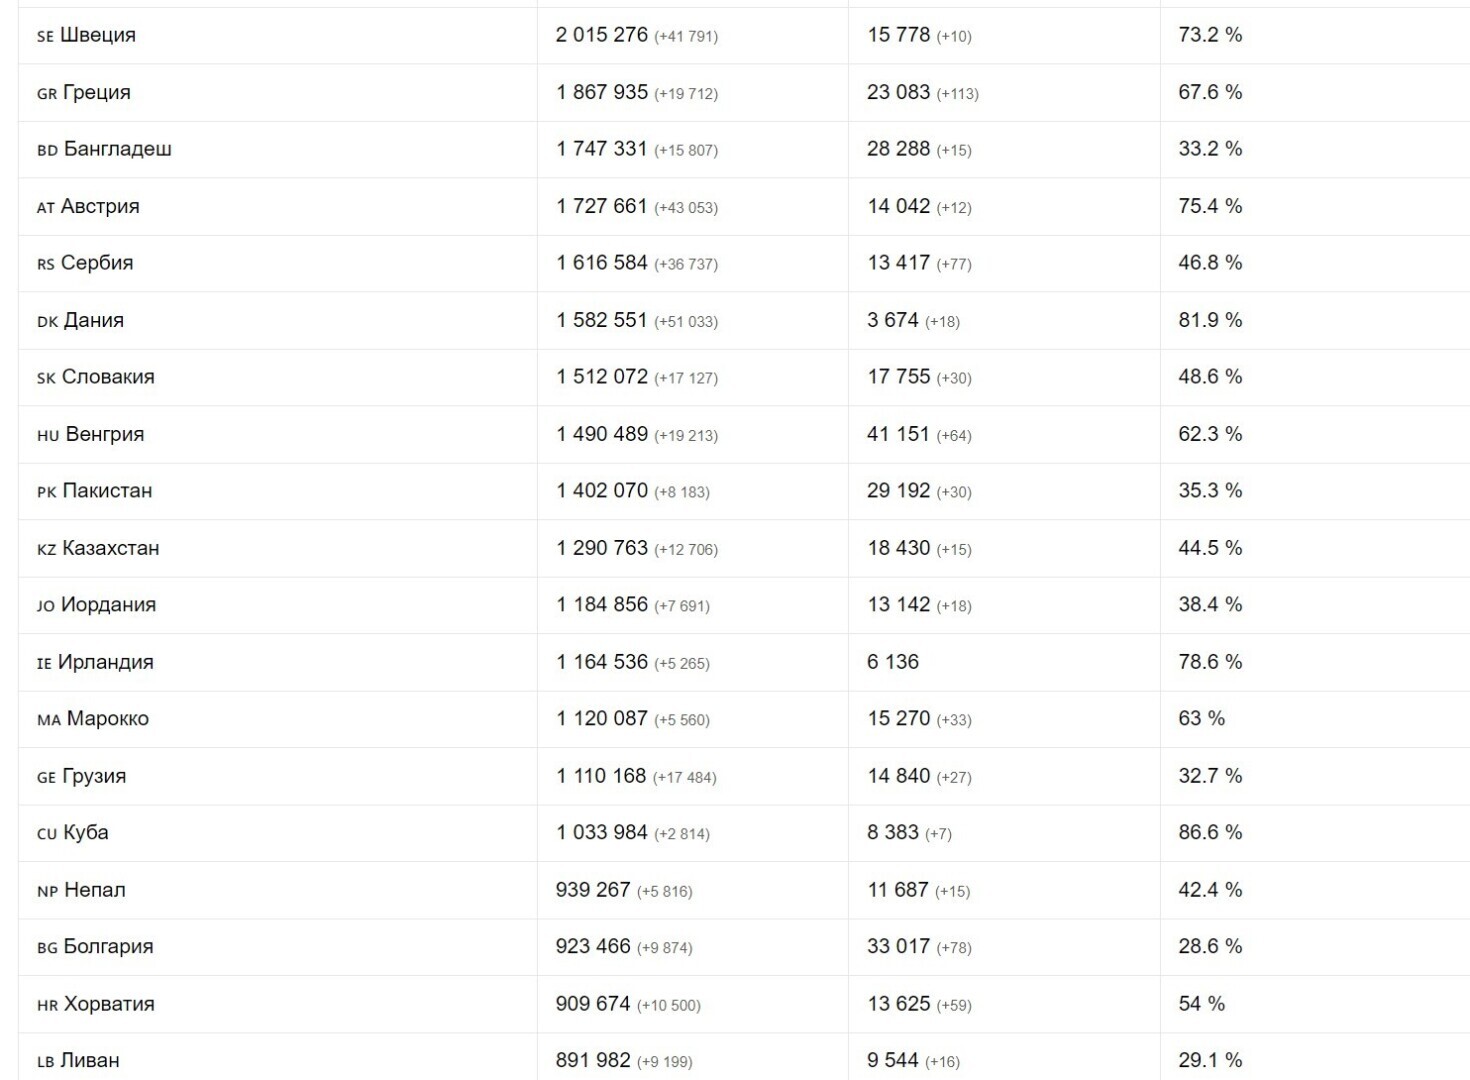
Task: Select Марокко case count 1 120 087
Action: click(x=602, y=719)
